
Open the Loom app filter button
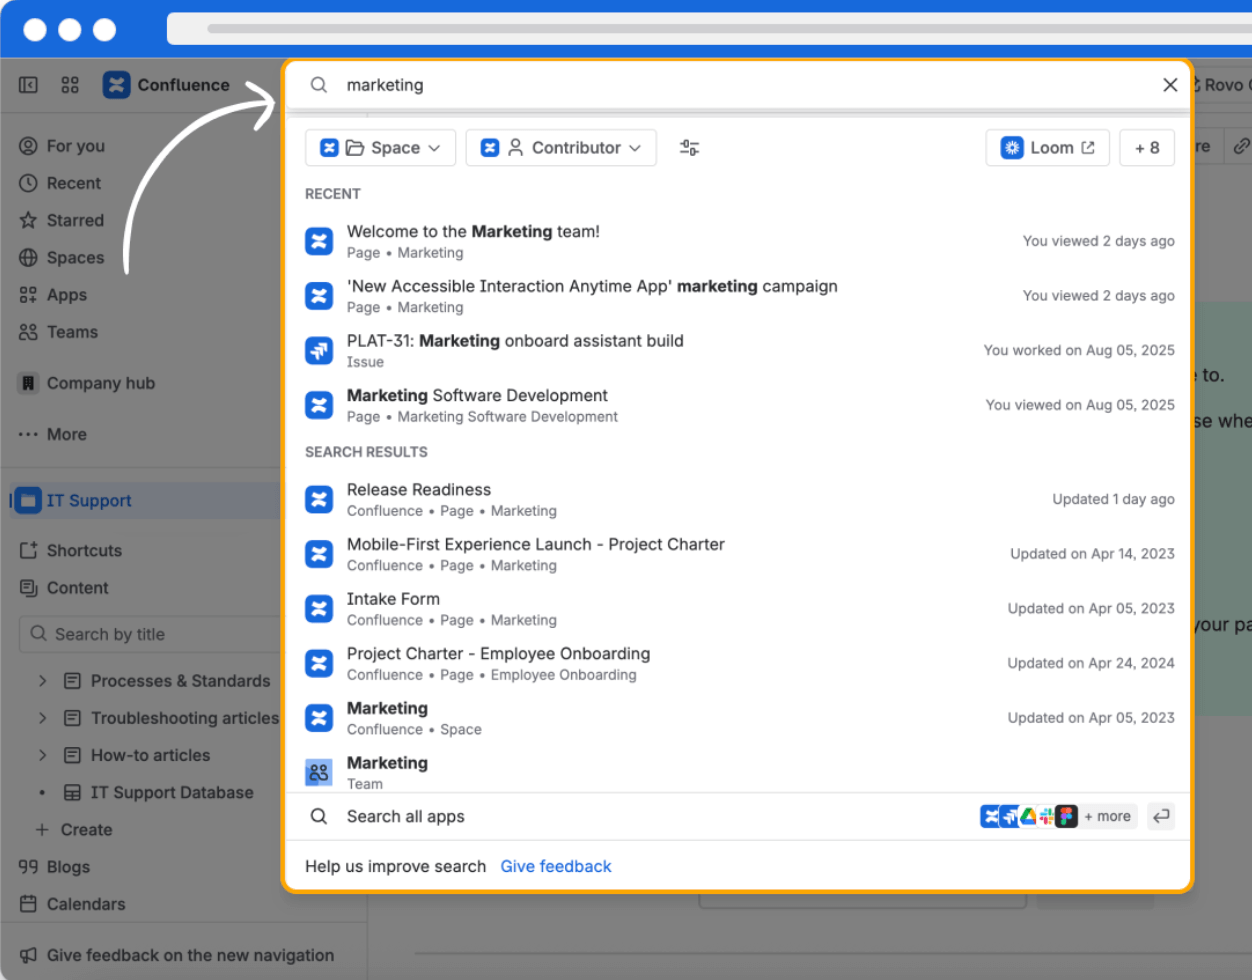click(1047, 148)
